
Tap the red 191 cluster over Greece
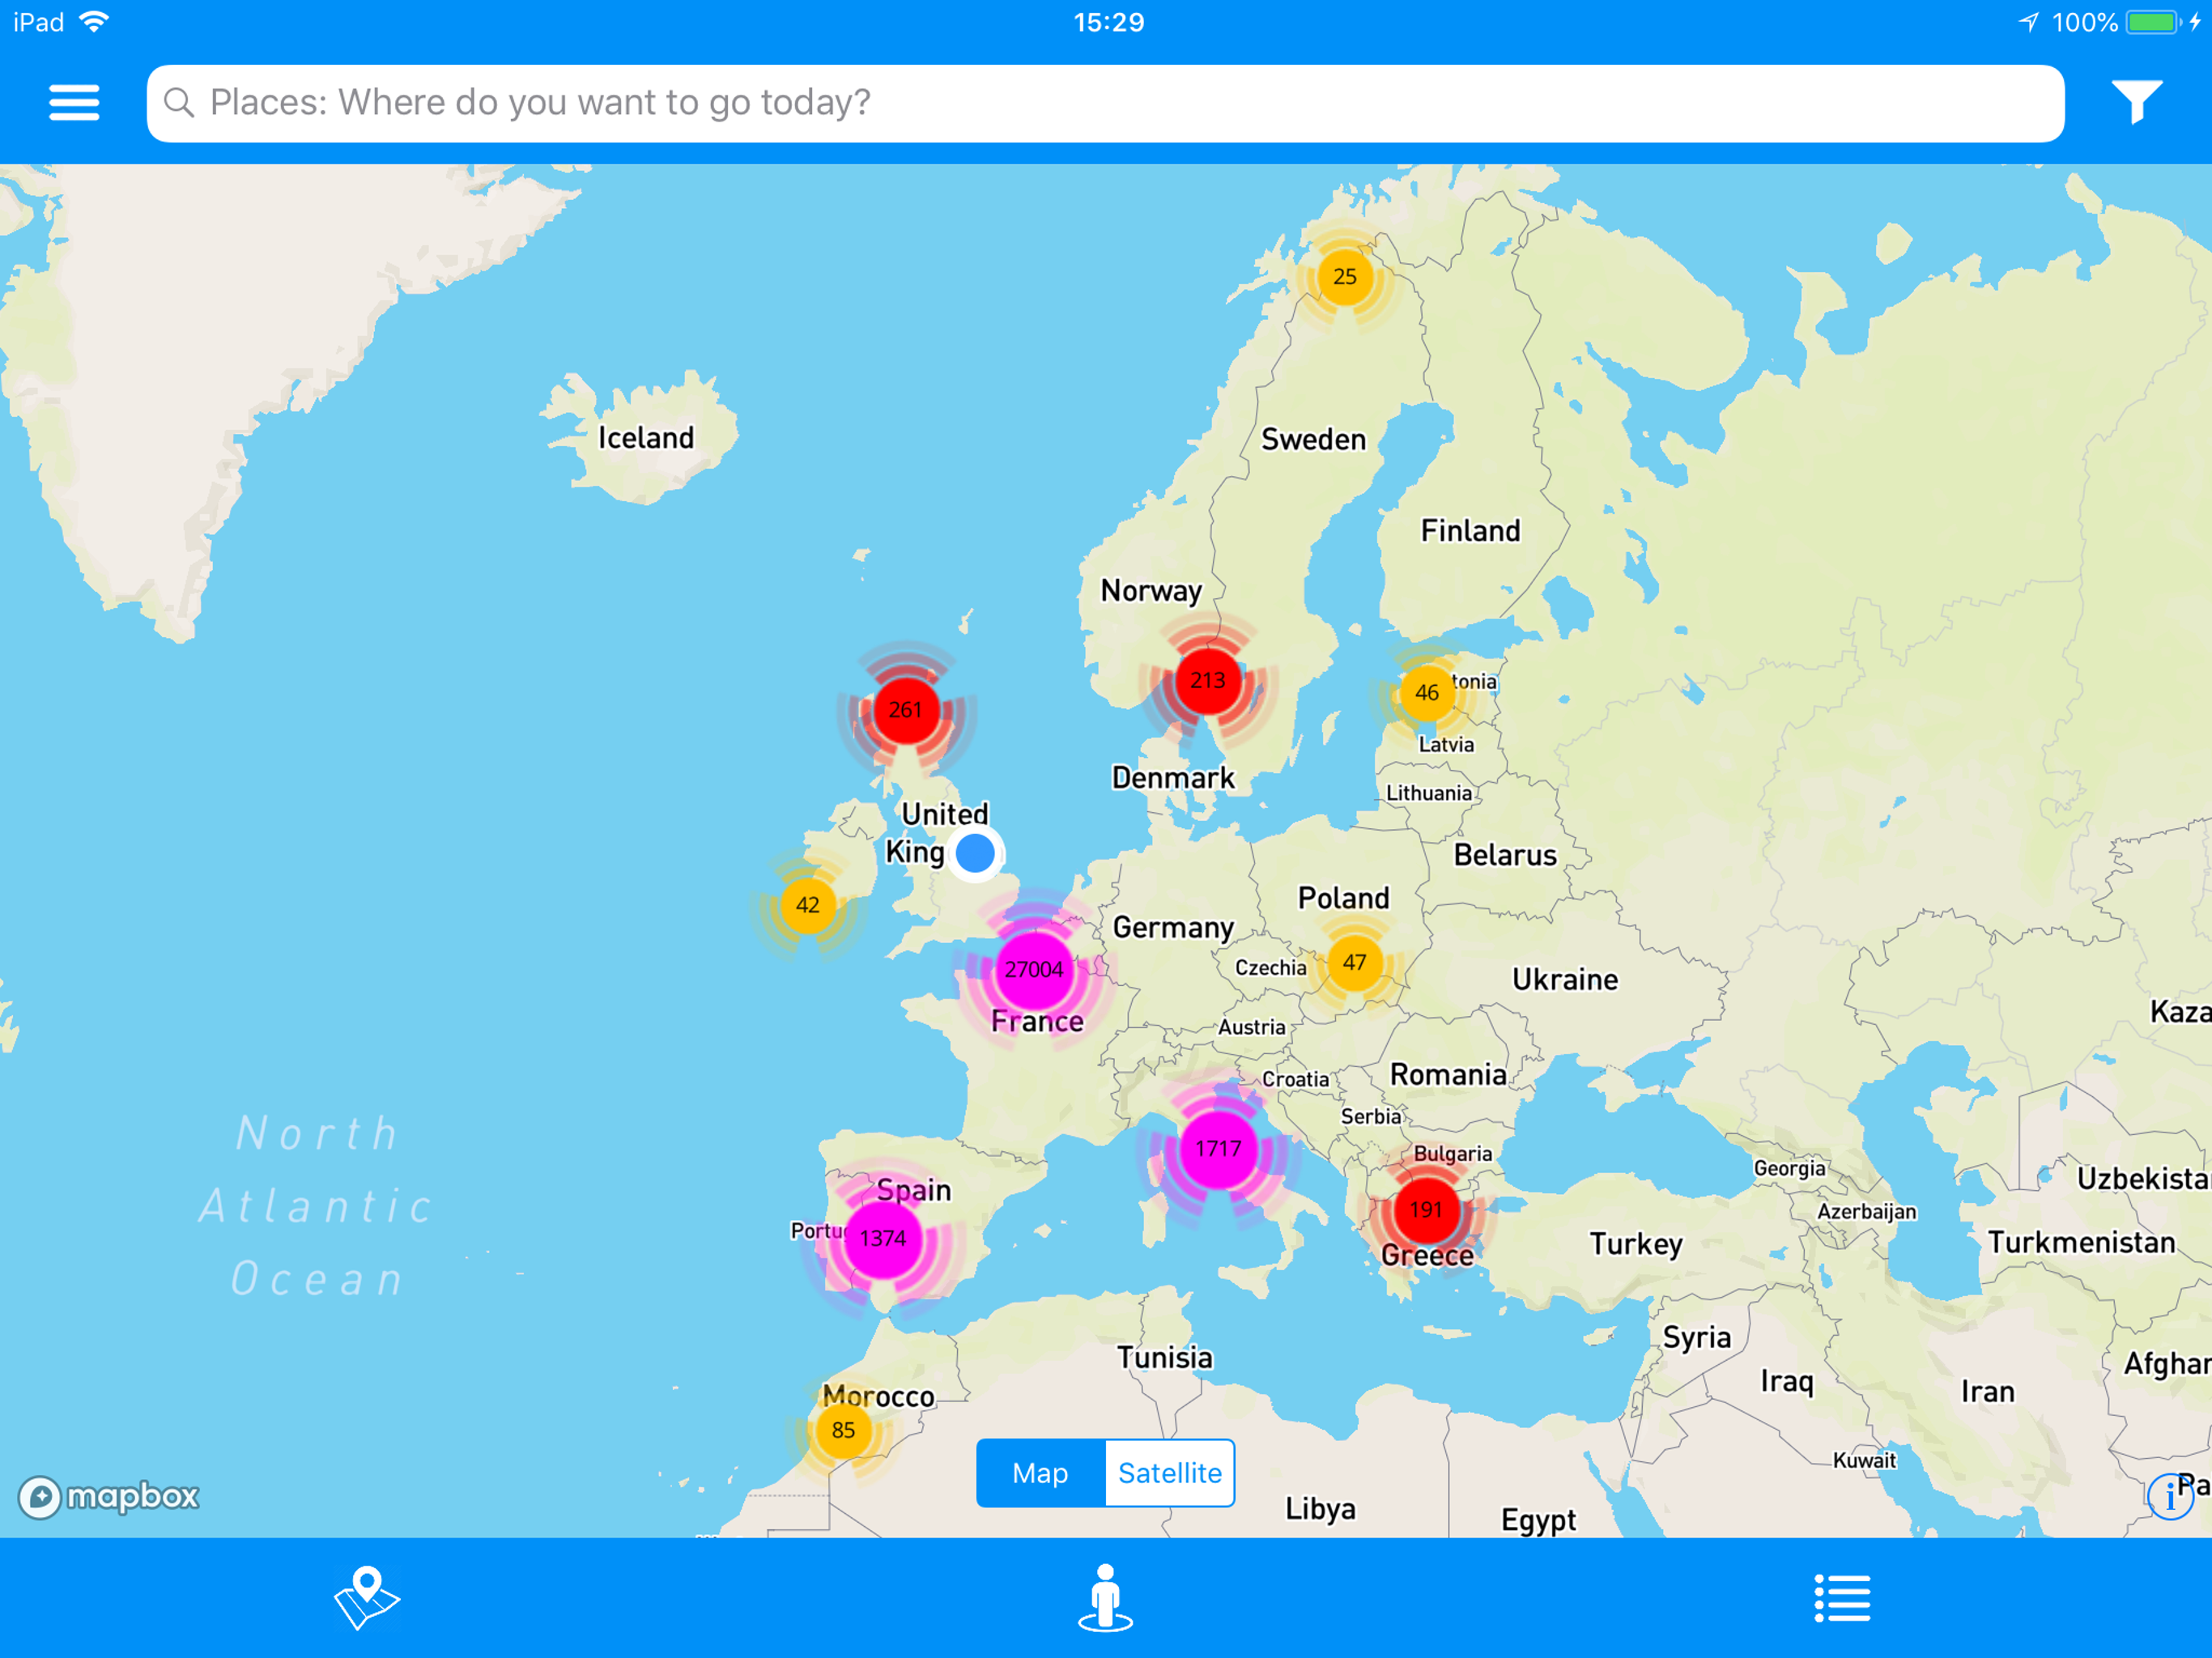[1426, 1210]
